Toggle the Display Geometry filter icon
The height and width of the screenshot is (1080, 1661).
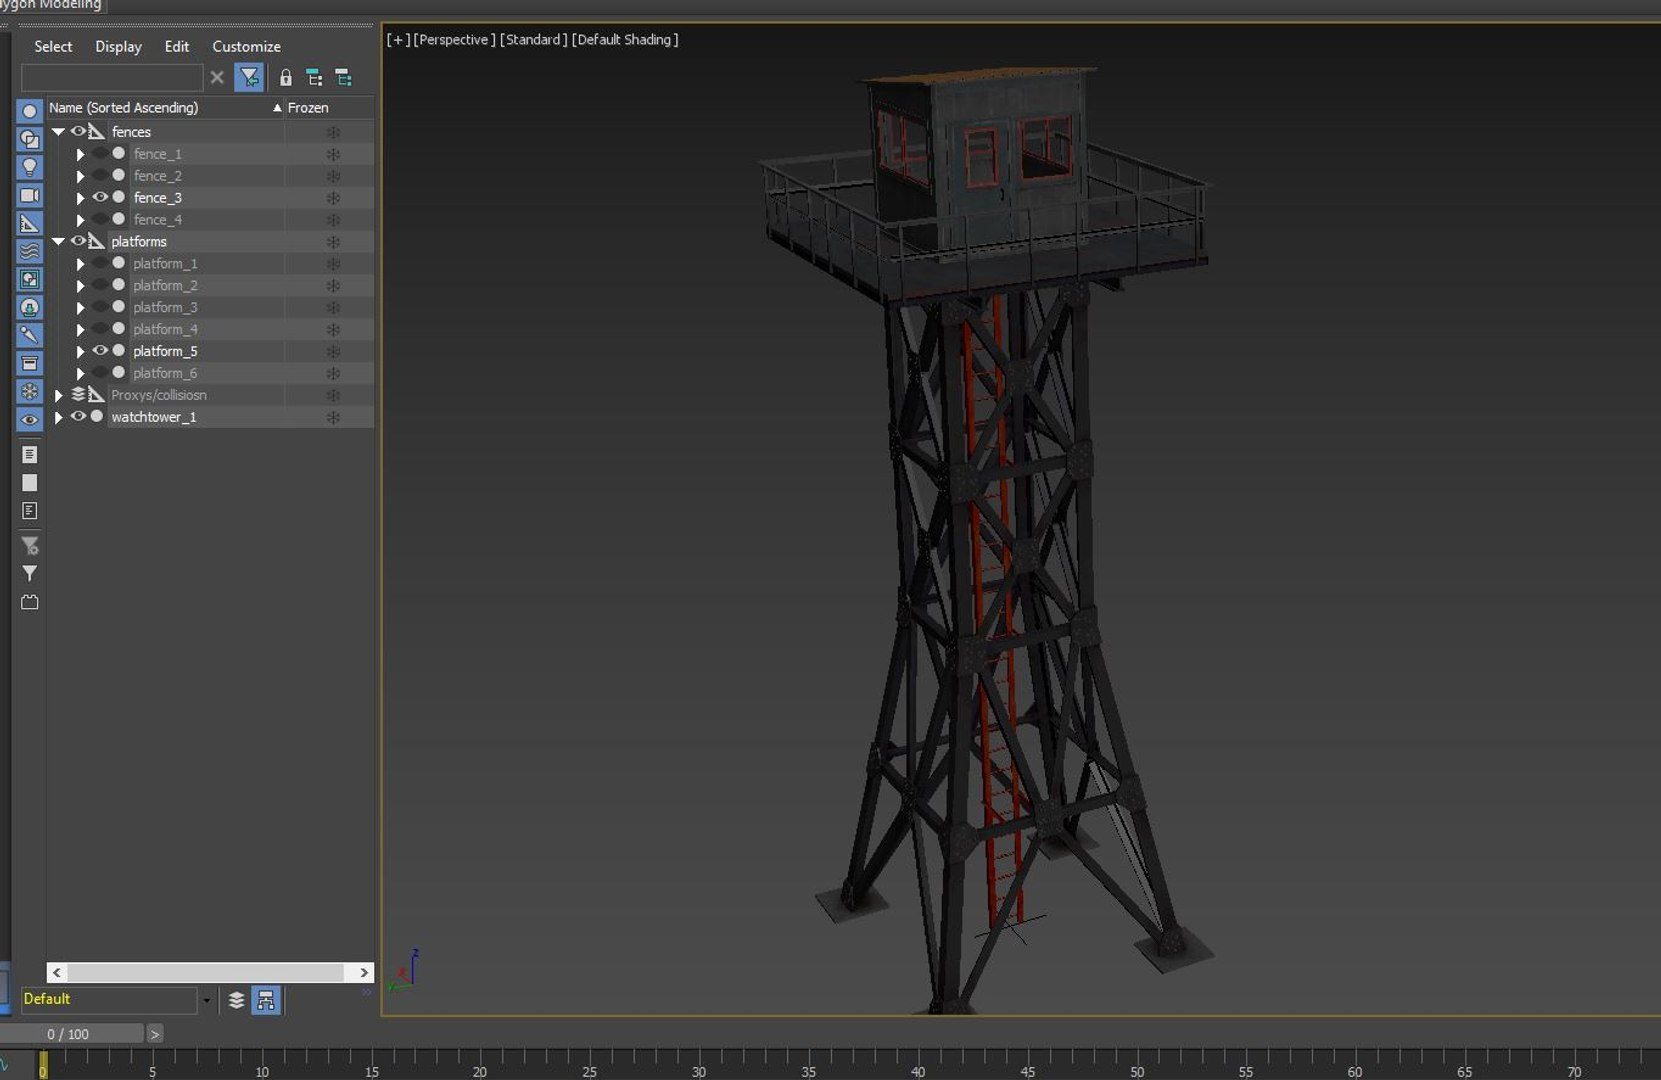(x=29, y=111)
